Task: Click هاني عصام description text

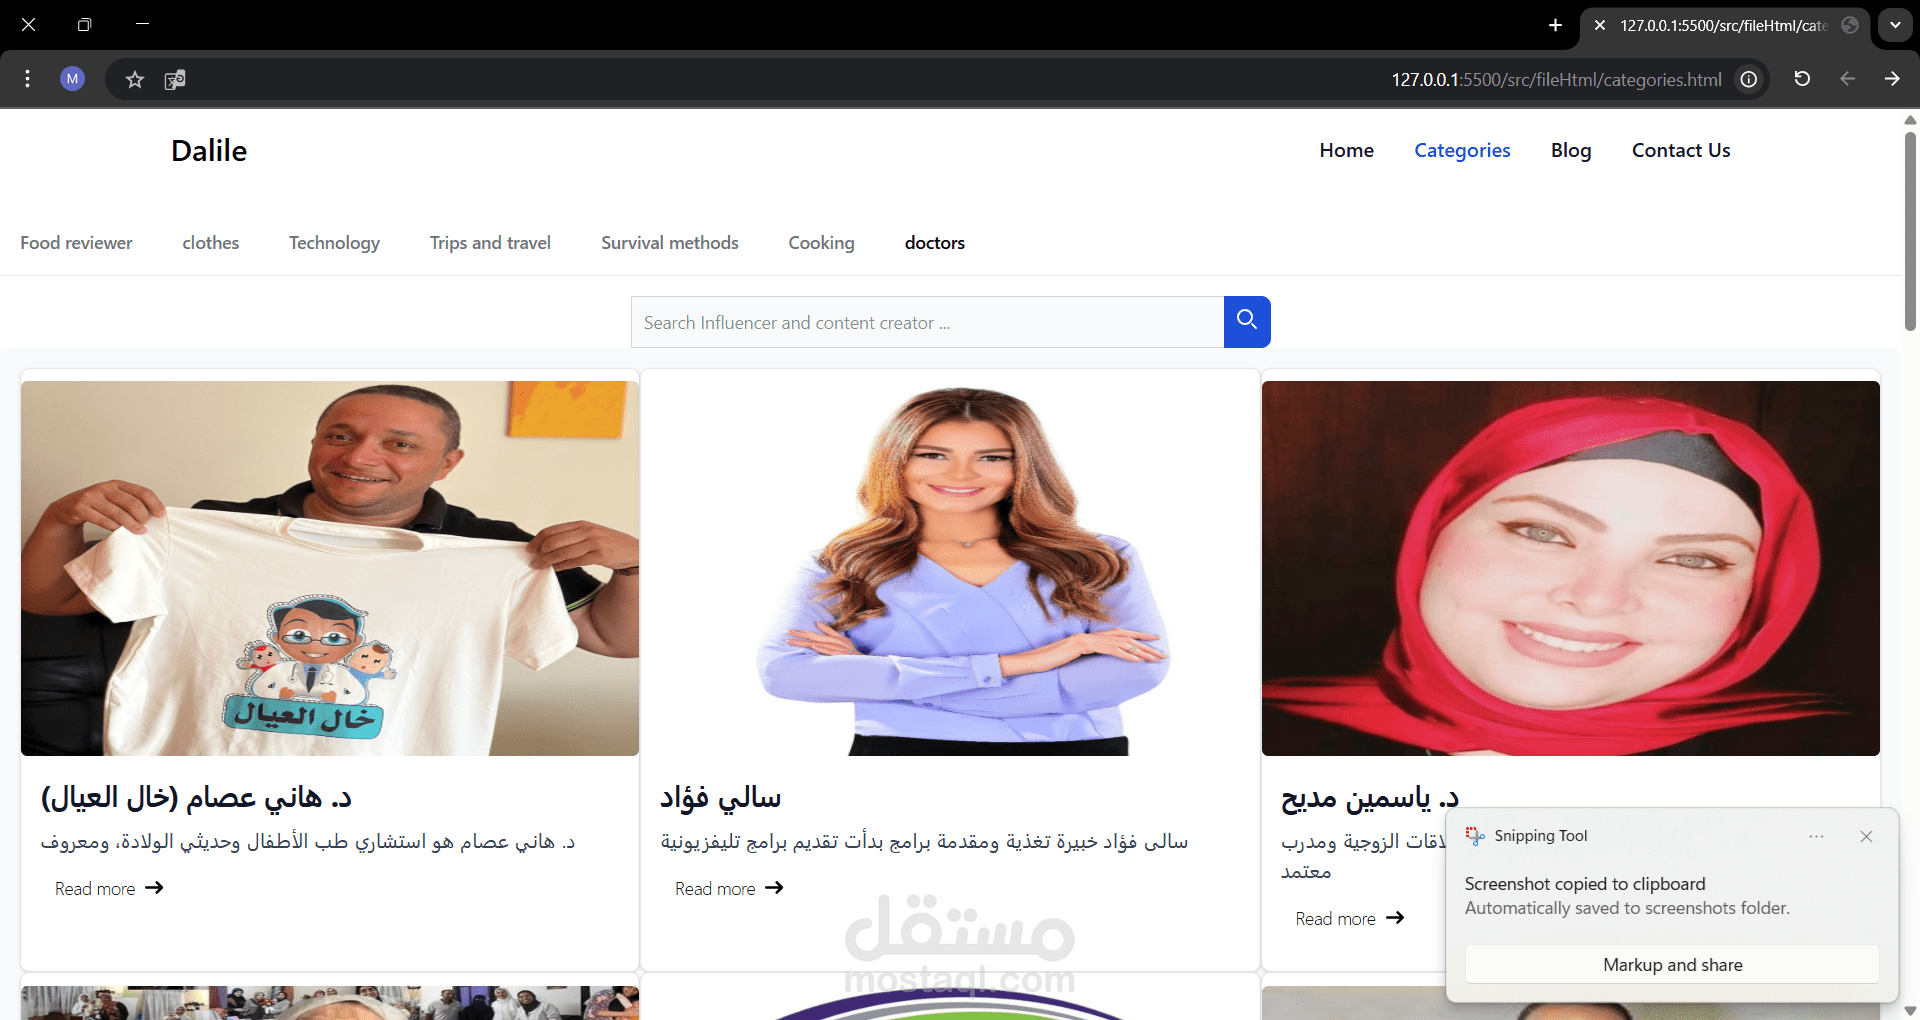Action: point(308,842)
